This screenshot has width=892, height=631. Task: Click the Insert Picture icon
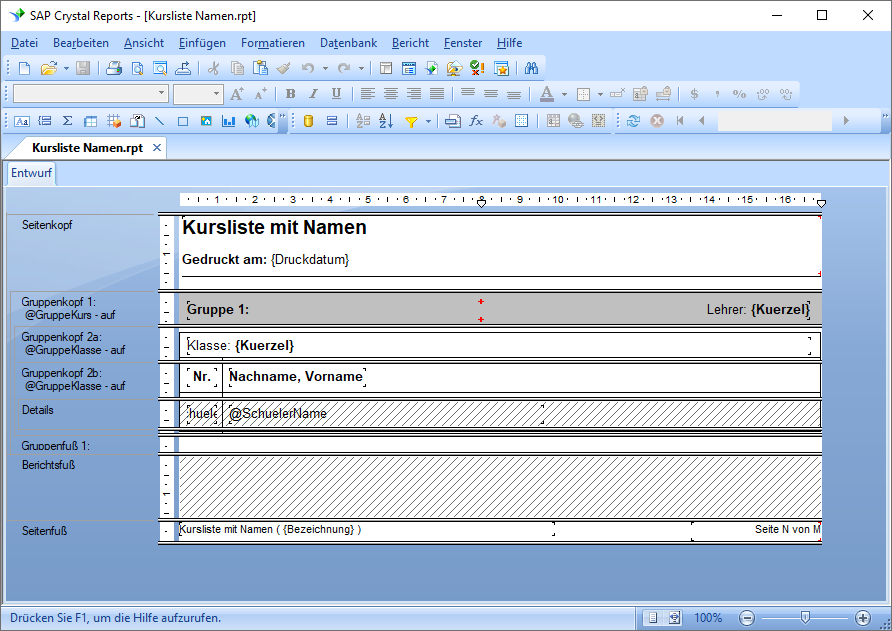pos(206,121)
